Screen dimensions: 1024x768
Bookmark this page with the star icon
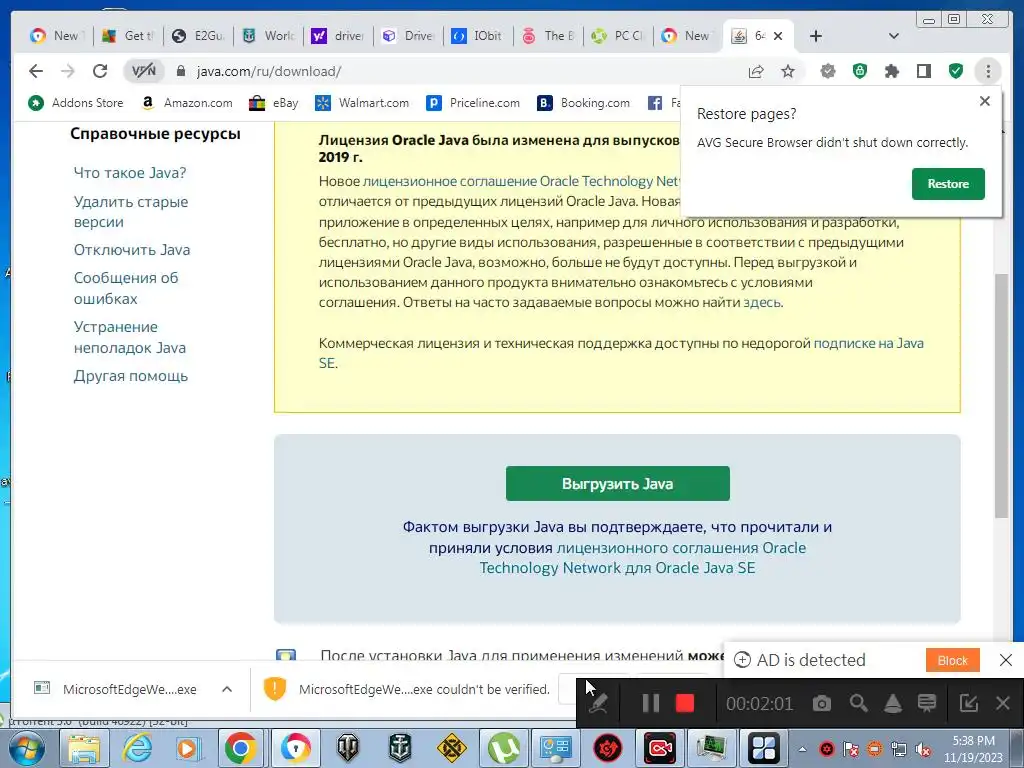click(788, 71)
